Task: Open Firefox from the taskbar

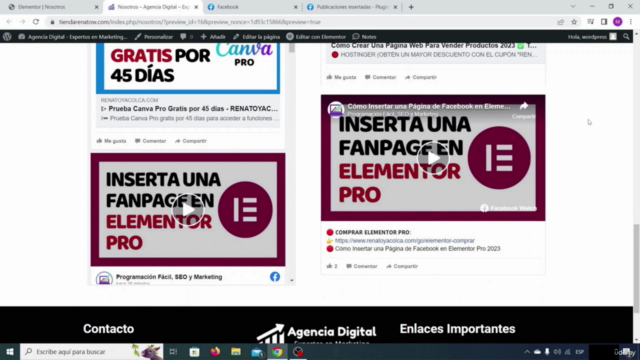Action: click(215, 351)
